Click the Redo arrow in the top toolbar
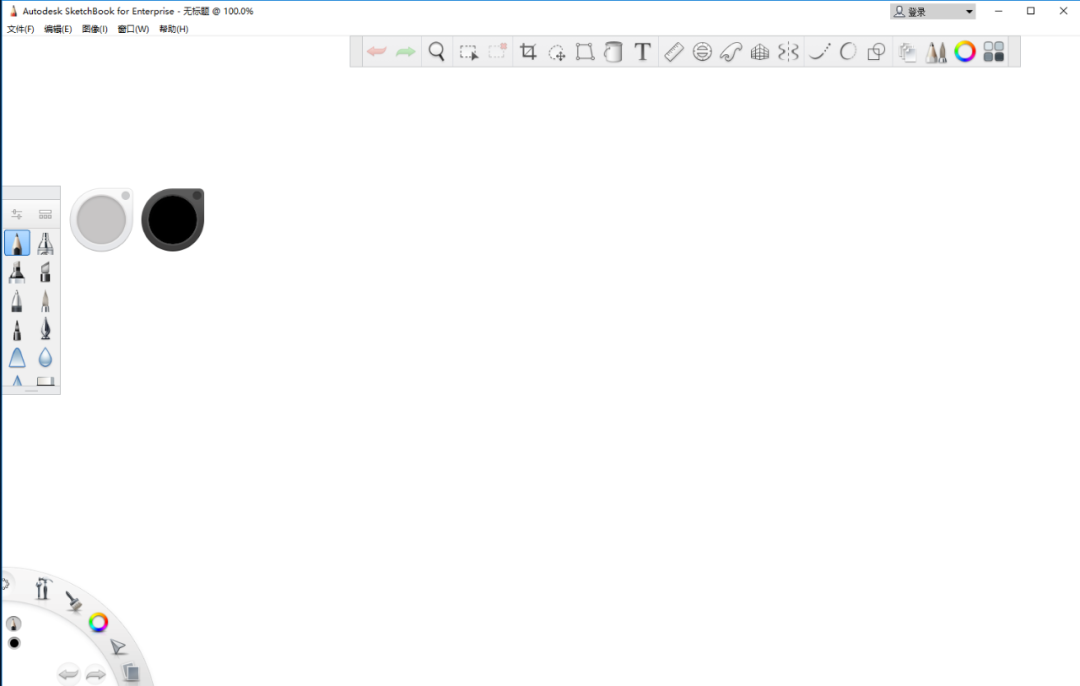Screen dimensions: 1080x686 point(406,52)
